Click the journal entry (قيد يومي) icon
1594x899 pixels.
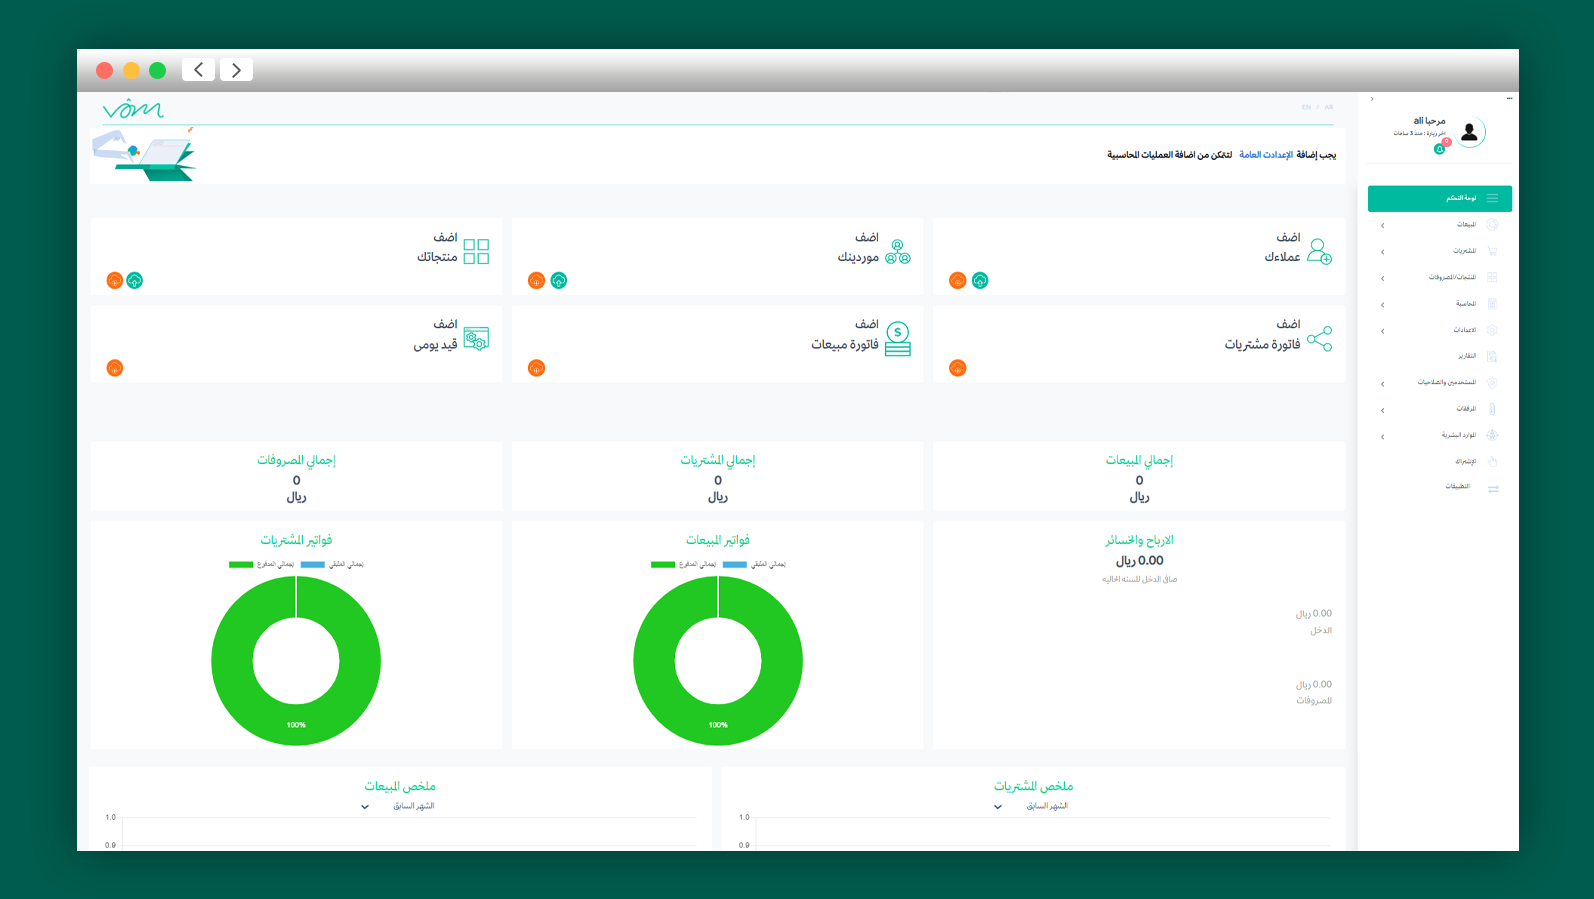476,339
